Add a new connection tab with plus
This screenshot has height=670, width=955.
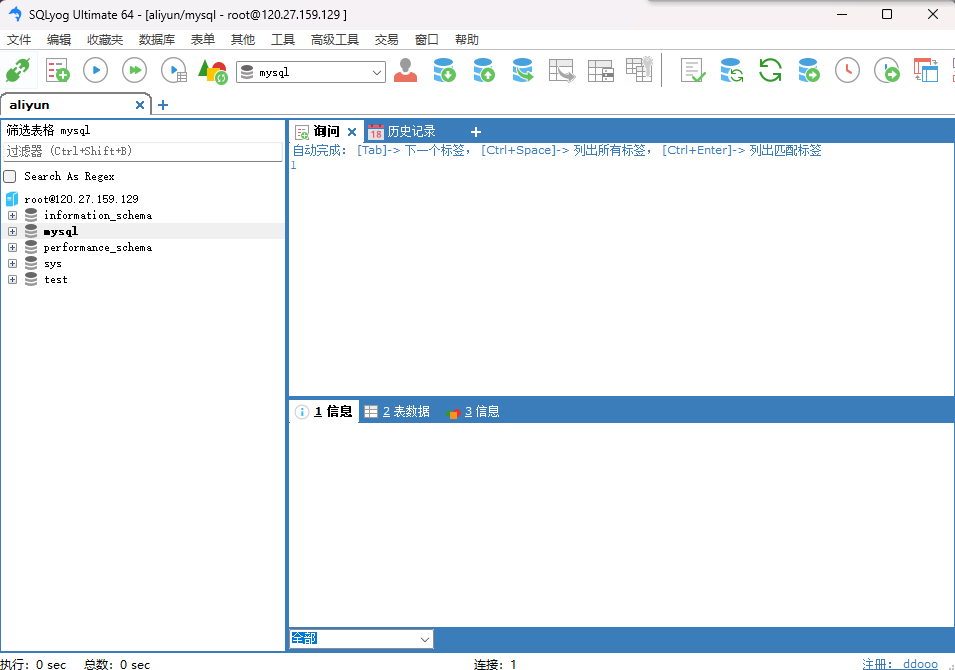(163, 105)
